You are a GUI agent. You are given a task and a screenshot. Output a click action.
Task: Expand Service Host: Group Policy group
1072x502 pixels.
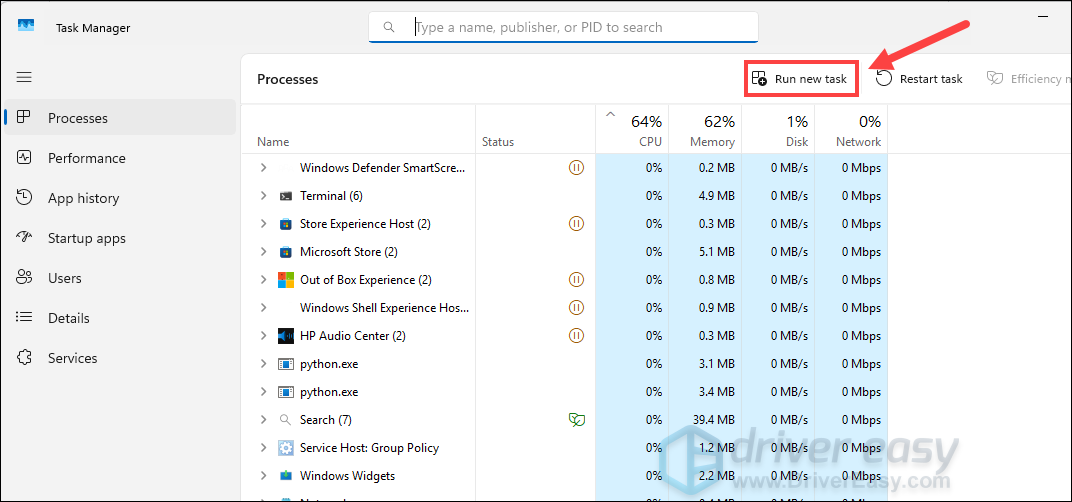tap(264, 448)
